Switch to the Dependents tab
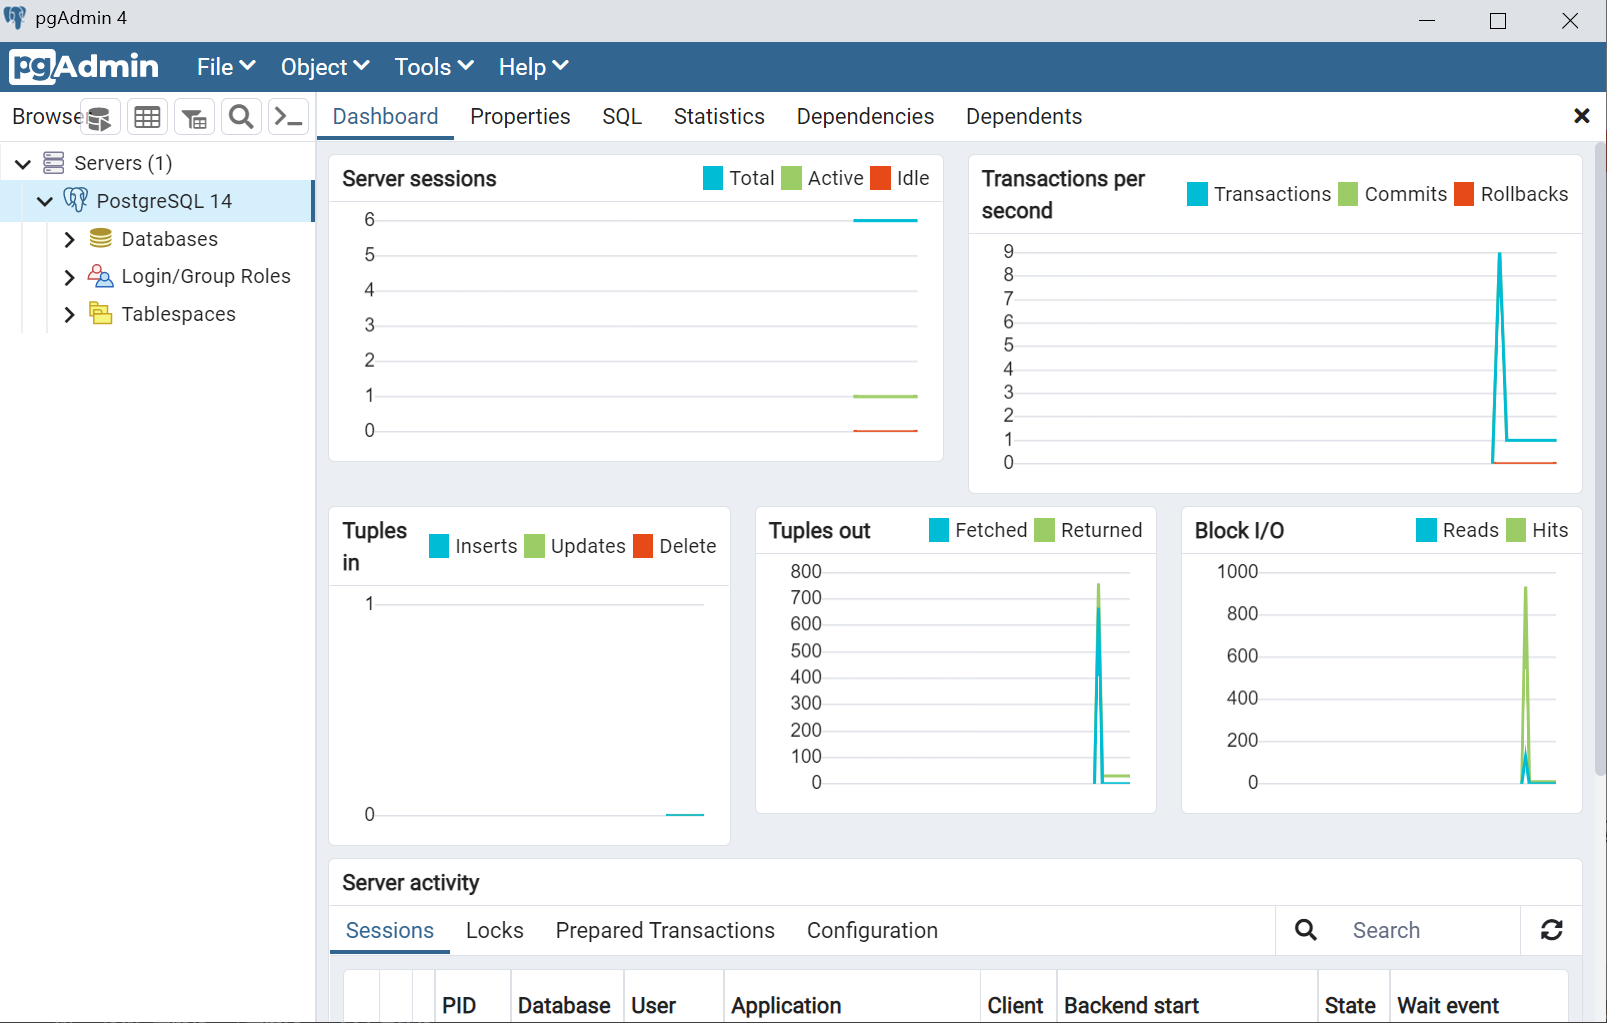This screenshot has height=1023, width=1607. click(1024, 116)
